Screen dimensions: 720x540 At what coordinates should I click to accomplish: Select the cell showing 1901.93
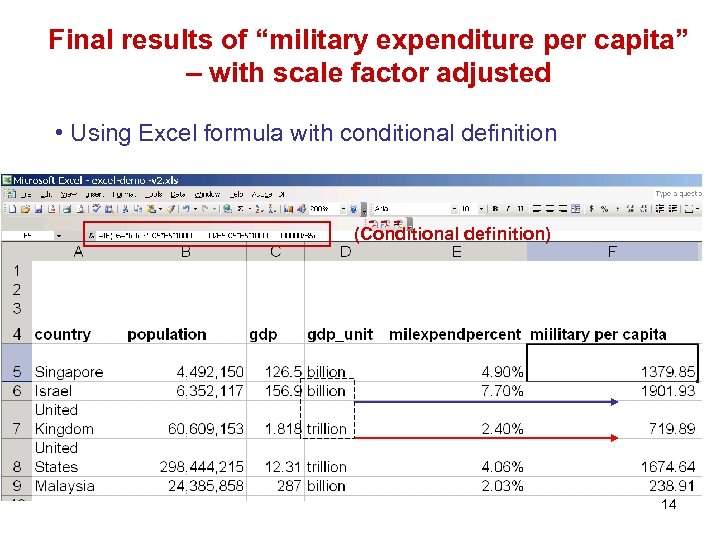pyautogui.click(x=613, y=391)
